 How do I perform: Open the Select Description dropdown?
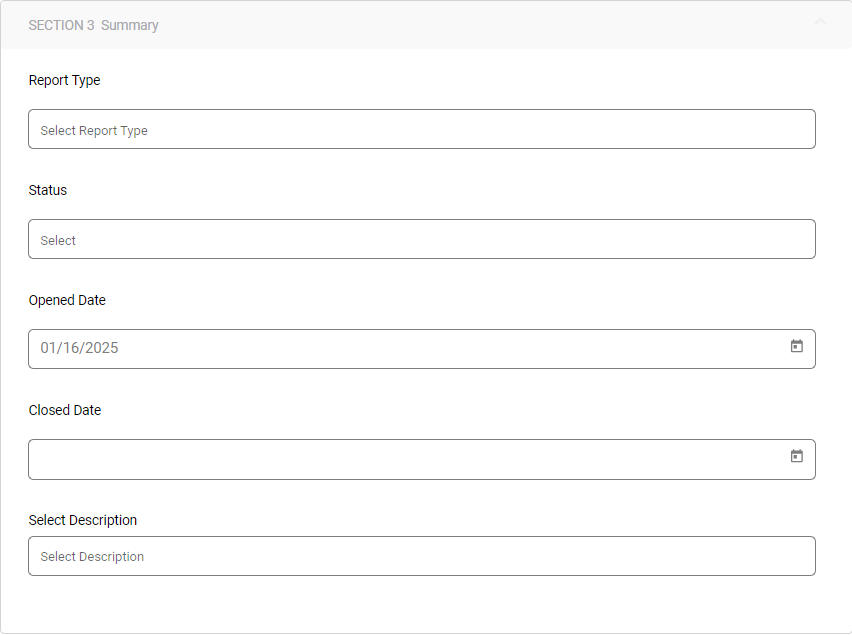coord(421,556)
